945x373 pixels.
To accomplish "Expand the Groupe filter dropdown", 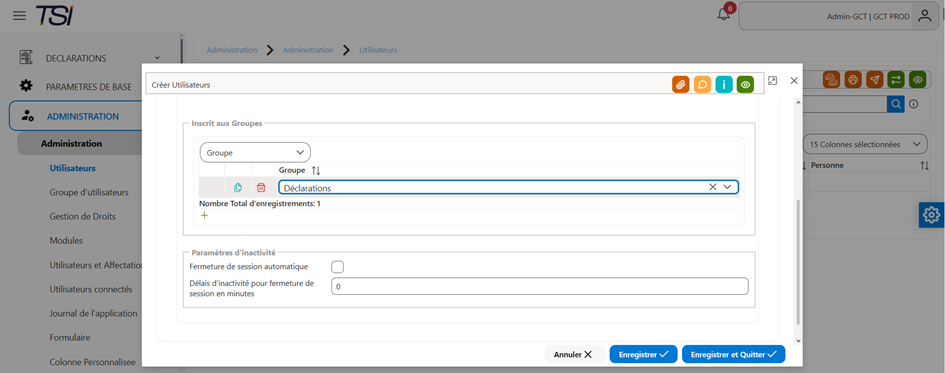I will coord(255,152).
